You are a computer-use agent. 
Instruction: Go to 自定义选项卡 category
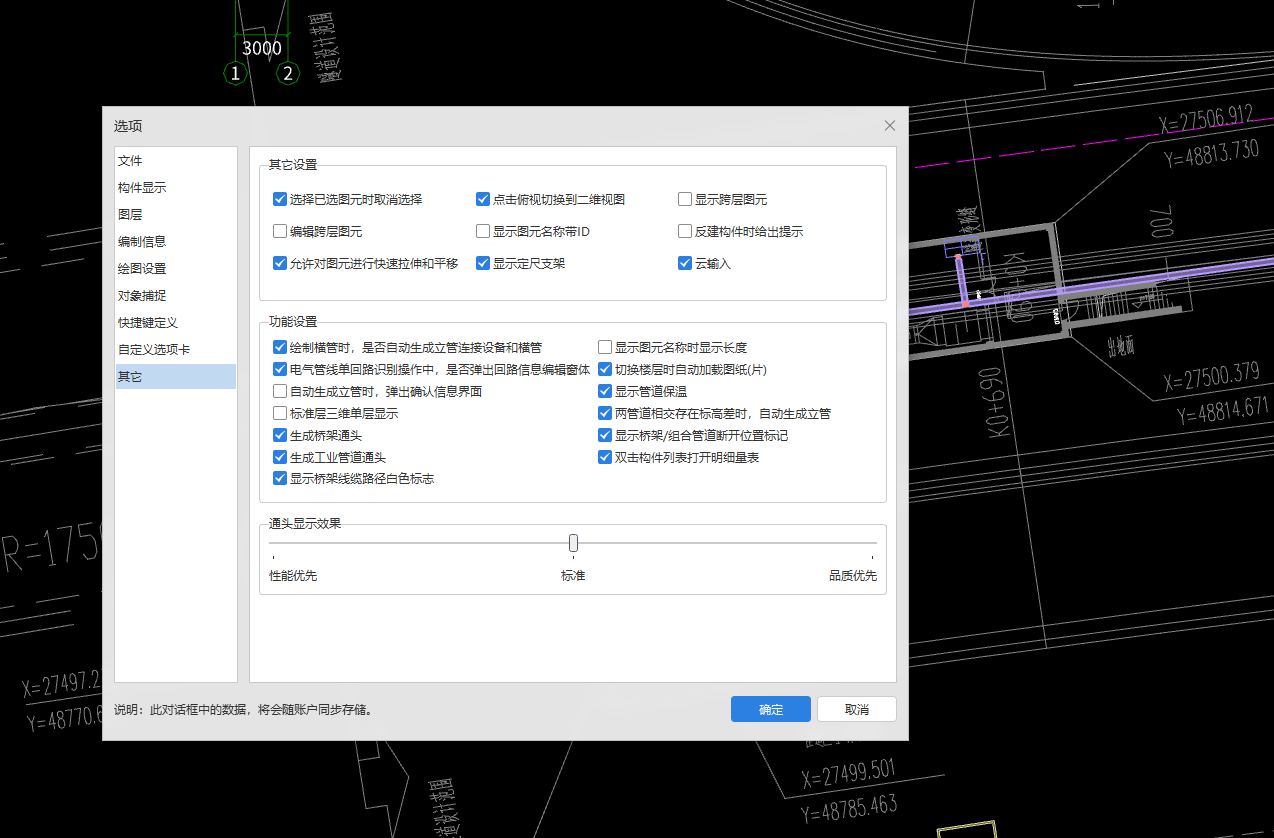176,350
